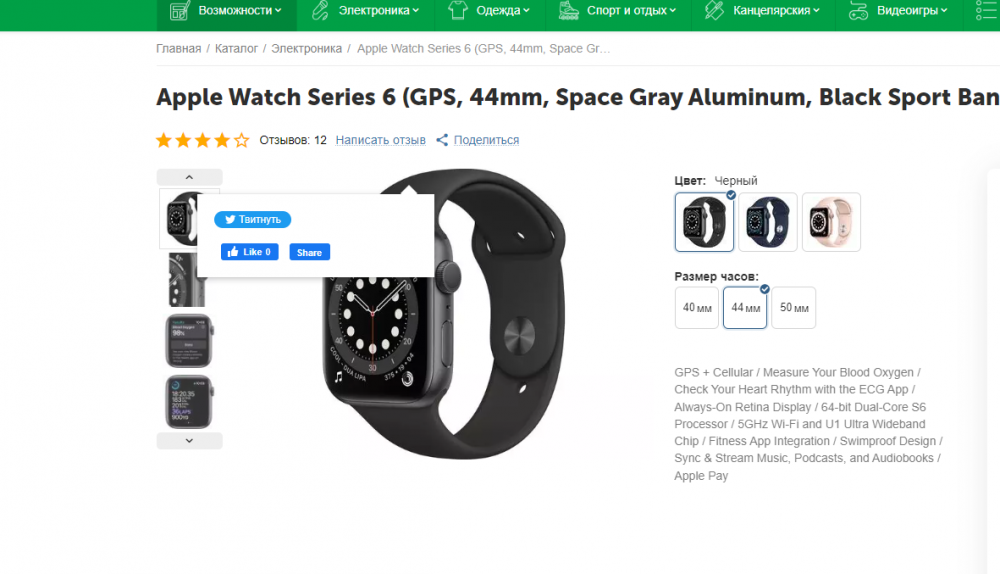The height and width of the screenshot is (574, 1000).
Task: Click the Электроника menu icon
Action: point(320,10)
